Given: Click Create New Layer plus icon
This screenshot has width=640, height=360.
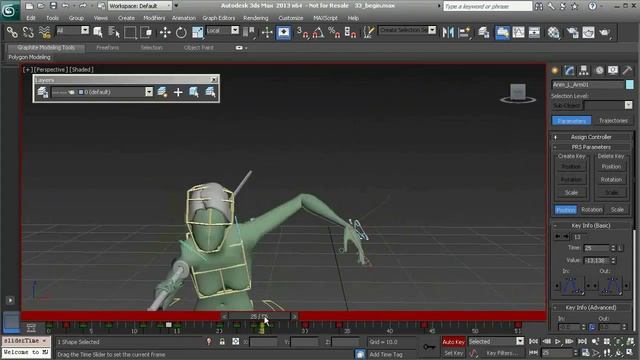Looking at the screenshot, I should [x=178, y=92].
